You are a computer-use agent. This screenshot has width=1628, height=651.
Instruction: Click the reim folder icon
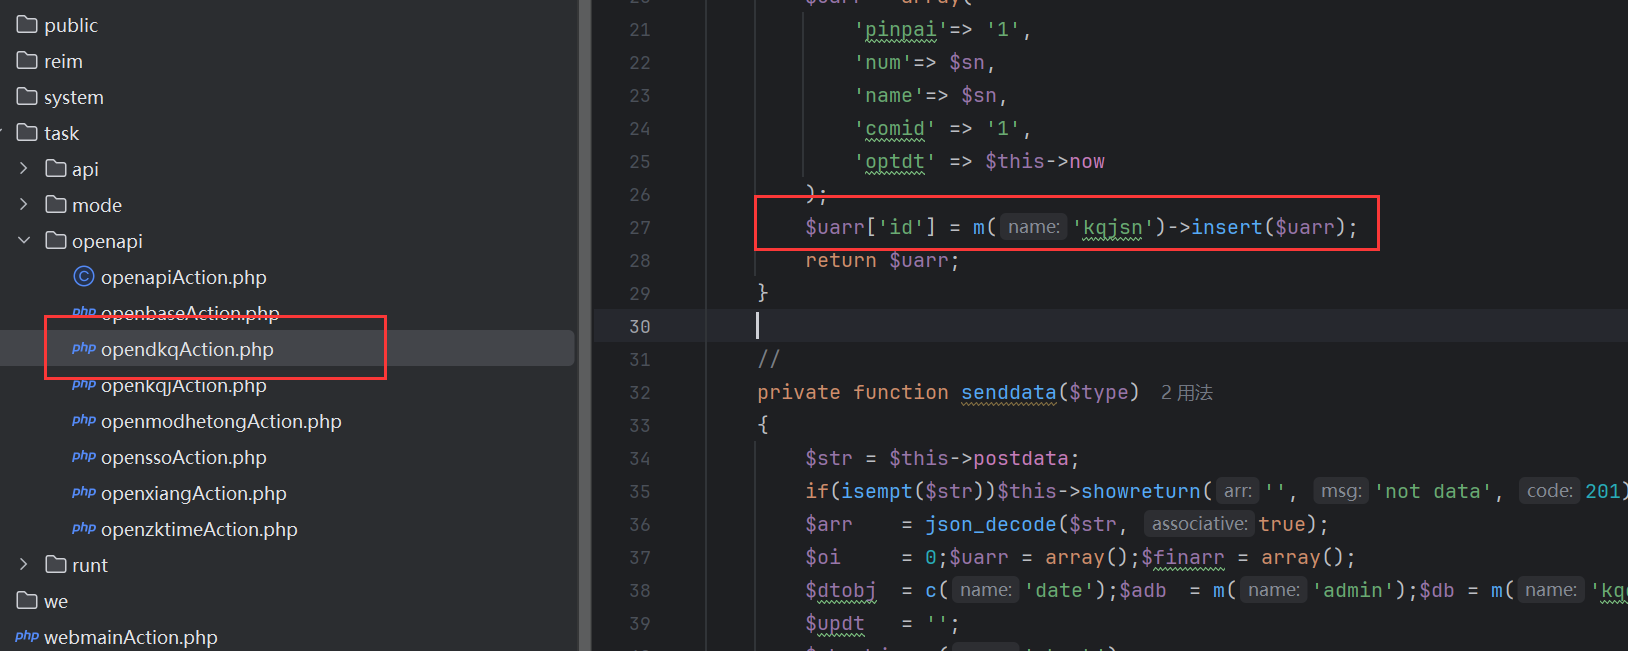coord(27,61)
